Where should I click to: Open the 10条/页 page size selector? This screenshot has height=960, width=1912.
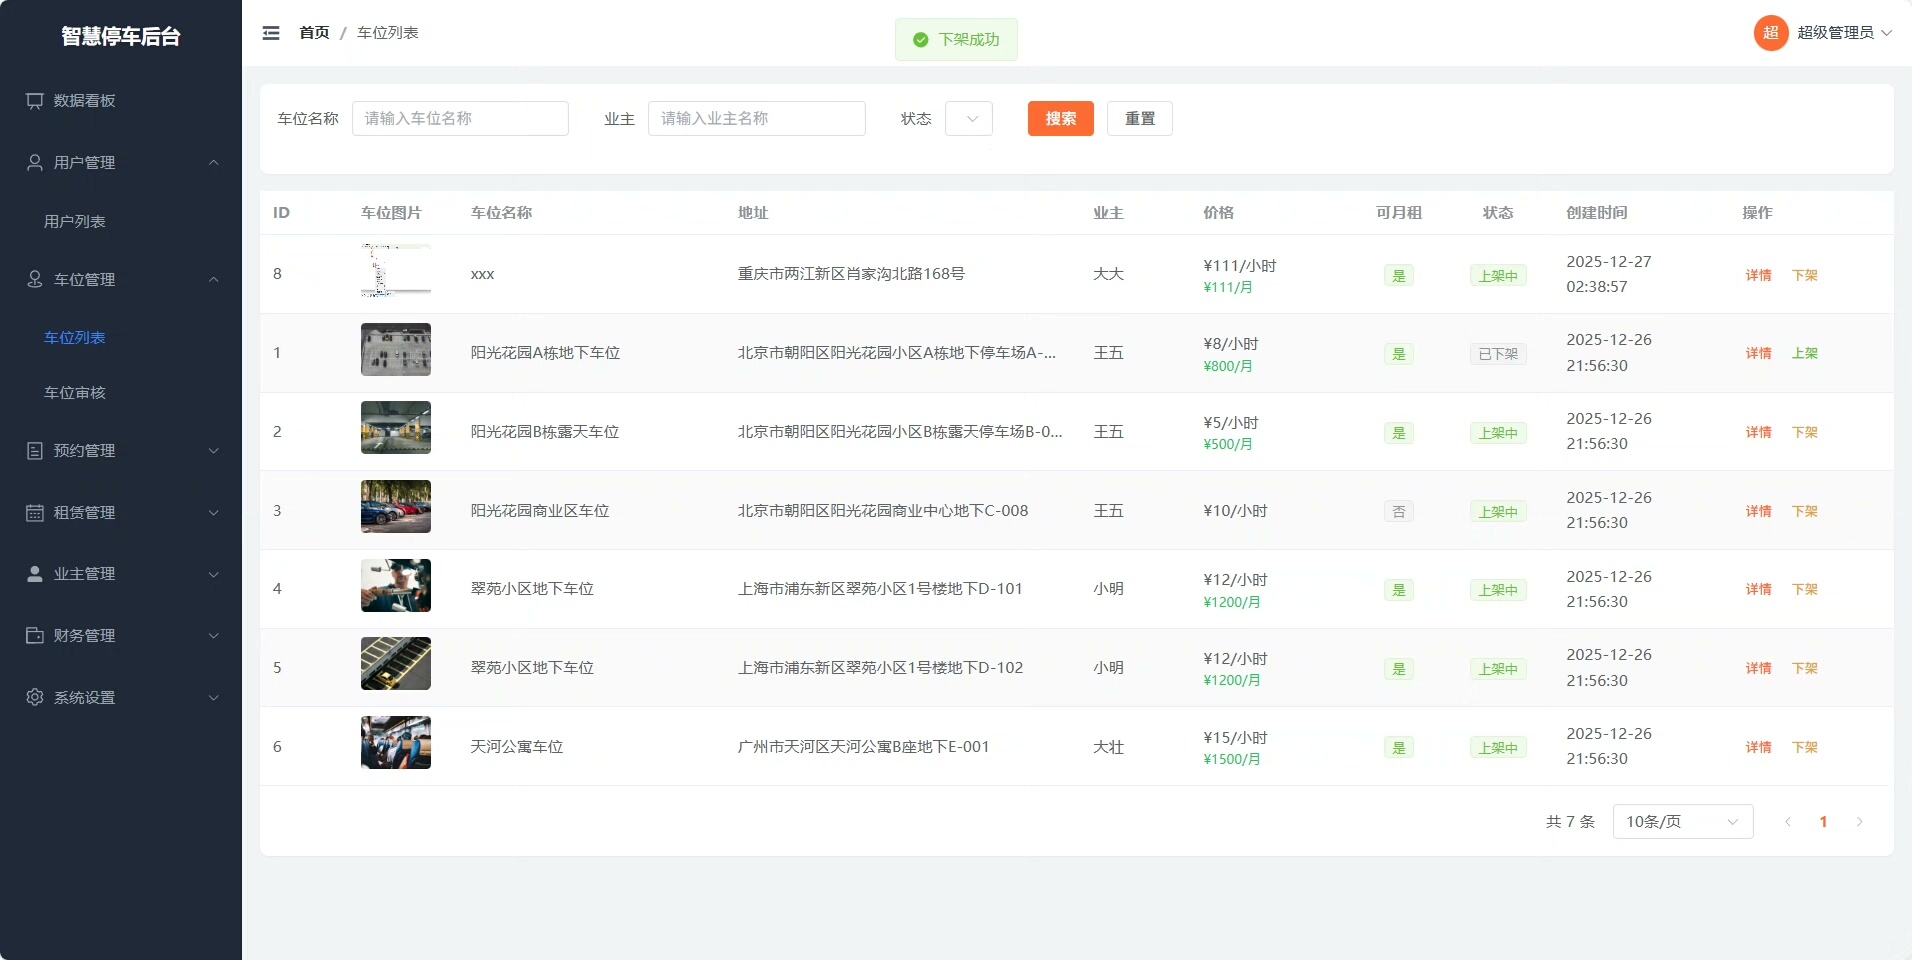tap(1682, 822)
